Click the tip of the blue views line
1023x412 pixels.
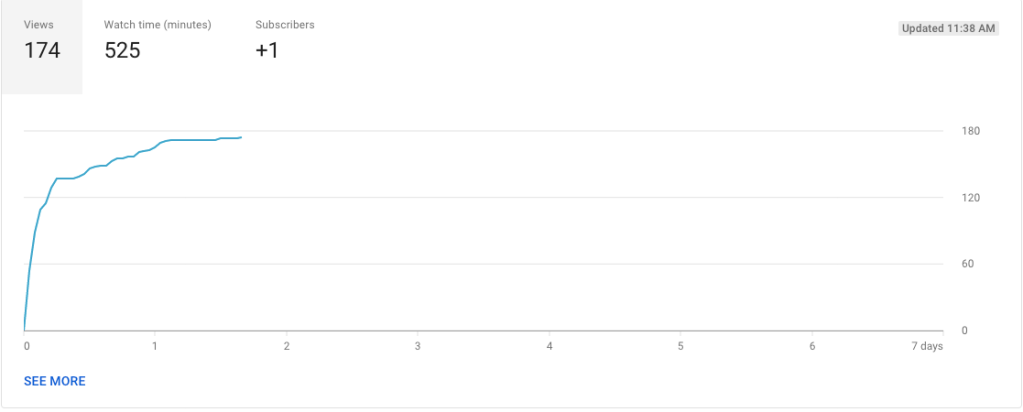tap(241, 137)
